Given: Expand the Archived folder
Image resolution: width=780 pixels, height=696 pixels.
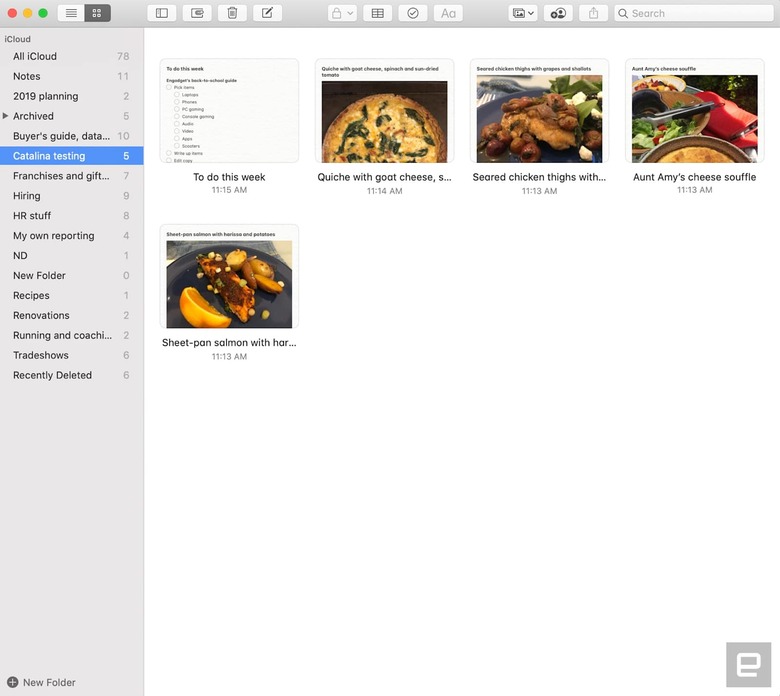Looking at the screenshot, I should tap(5, 116).
